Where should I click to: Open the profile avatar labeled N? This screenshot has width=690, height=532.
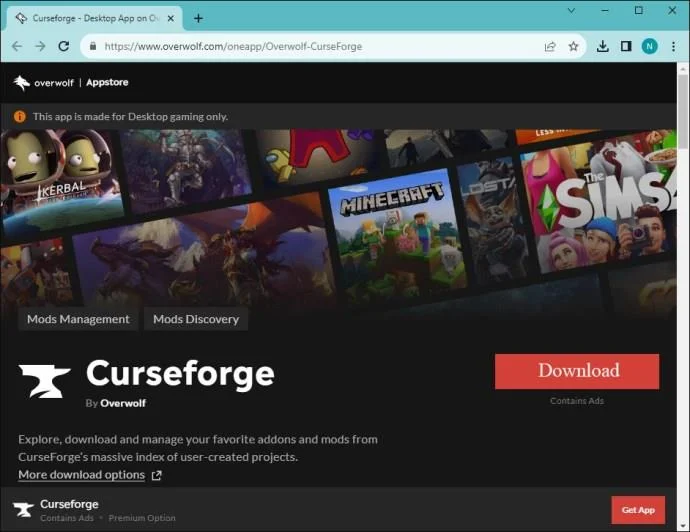649,46
